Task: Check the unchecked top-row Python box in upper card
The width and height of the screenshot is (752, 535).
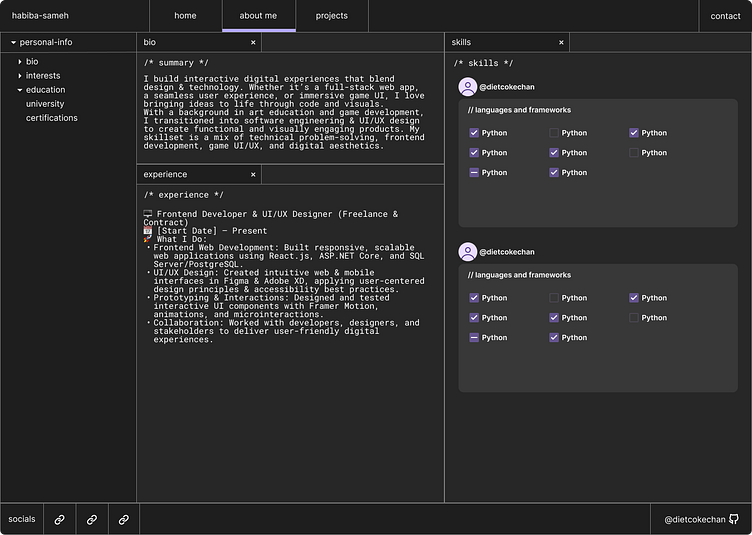Action: click(554, 133)
